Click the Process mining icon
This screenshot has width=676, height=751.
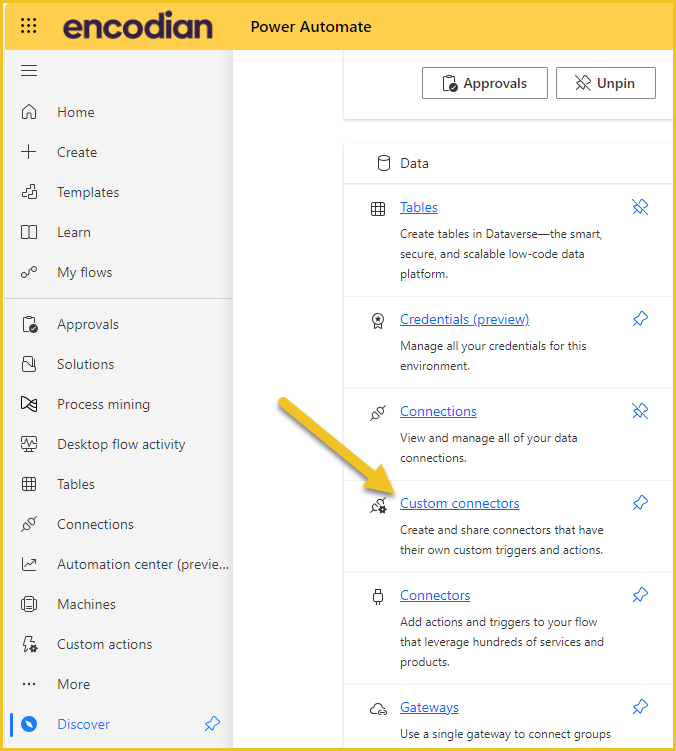[29, 404]
